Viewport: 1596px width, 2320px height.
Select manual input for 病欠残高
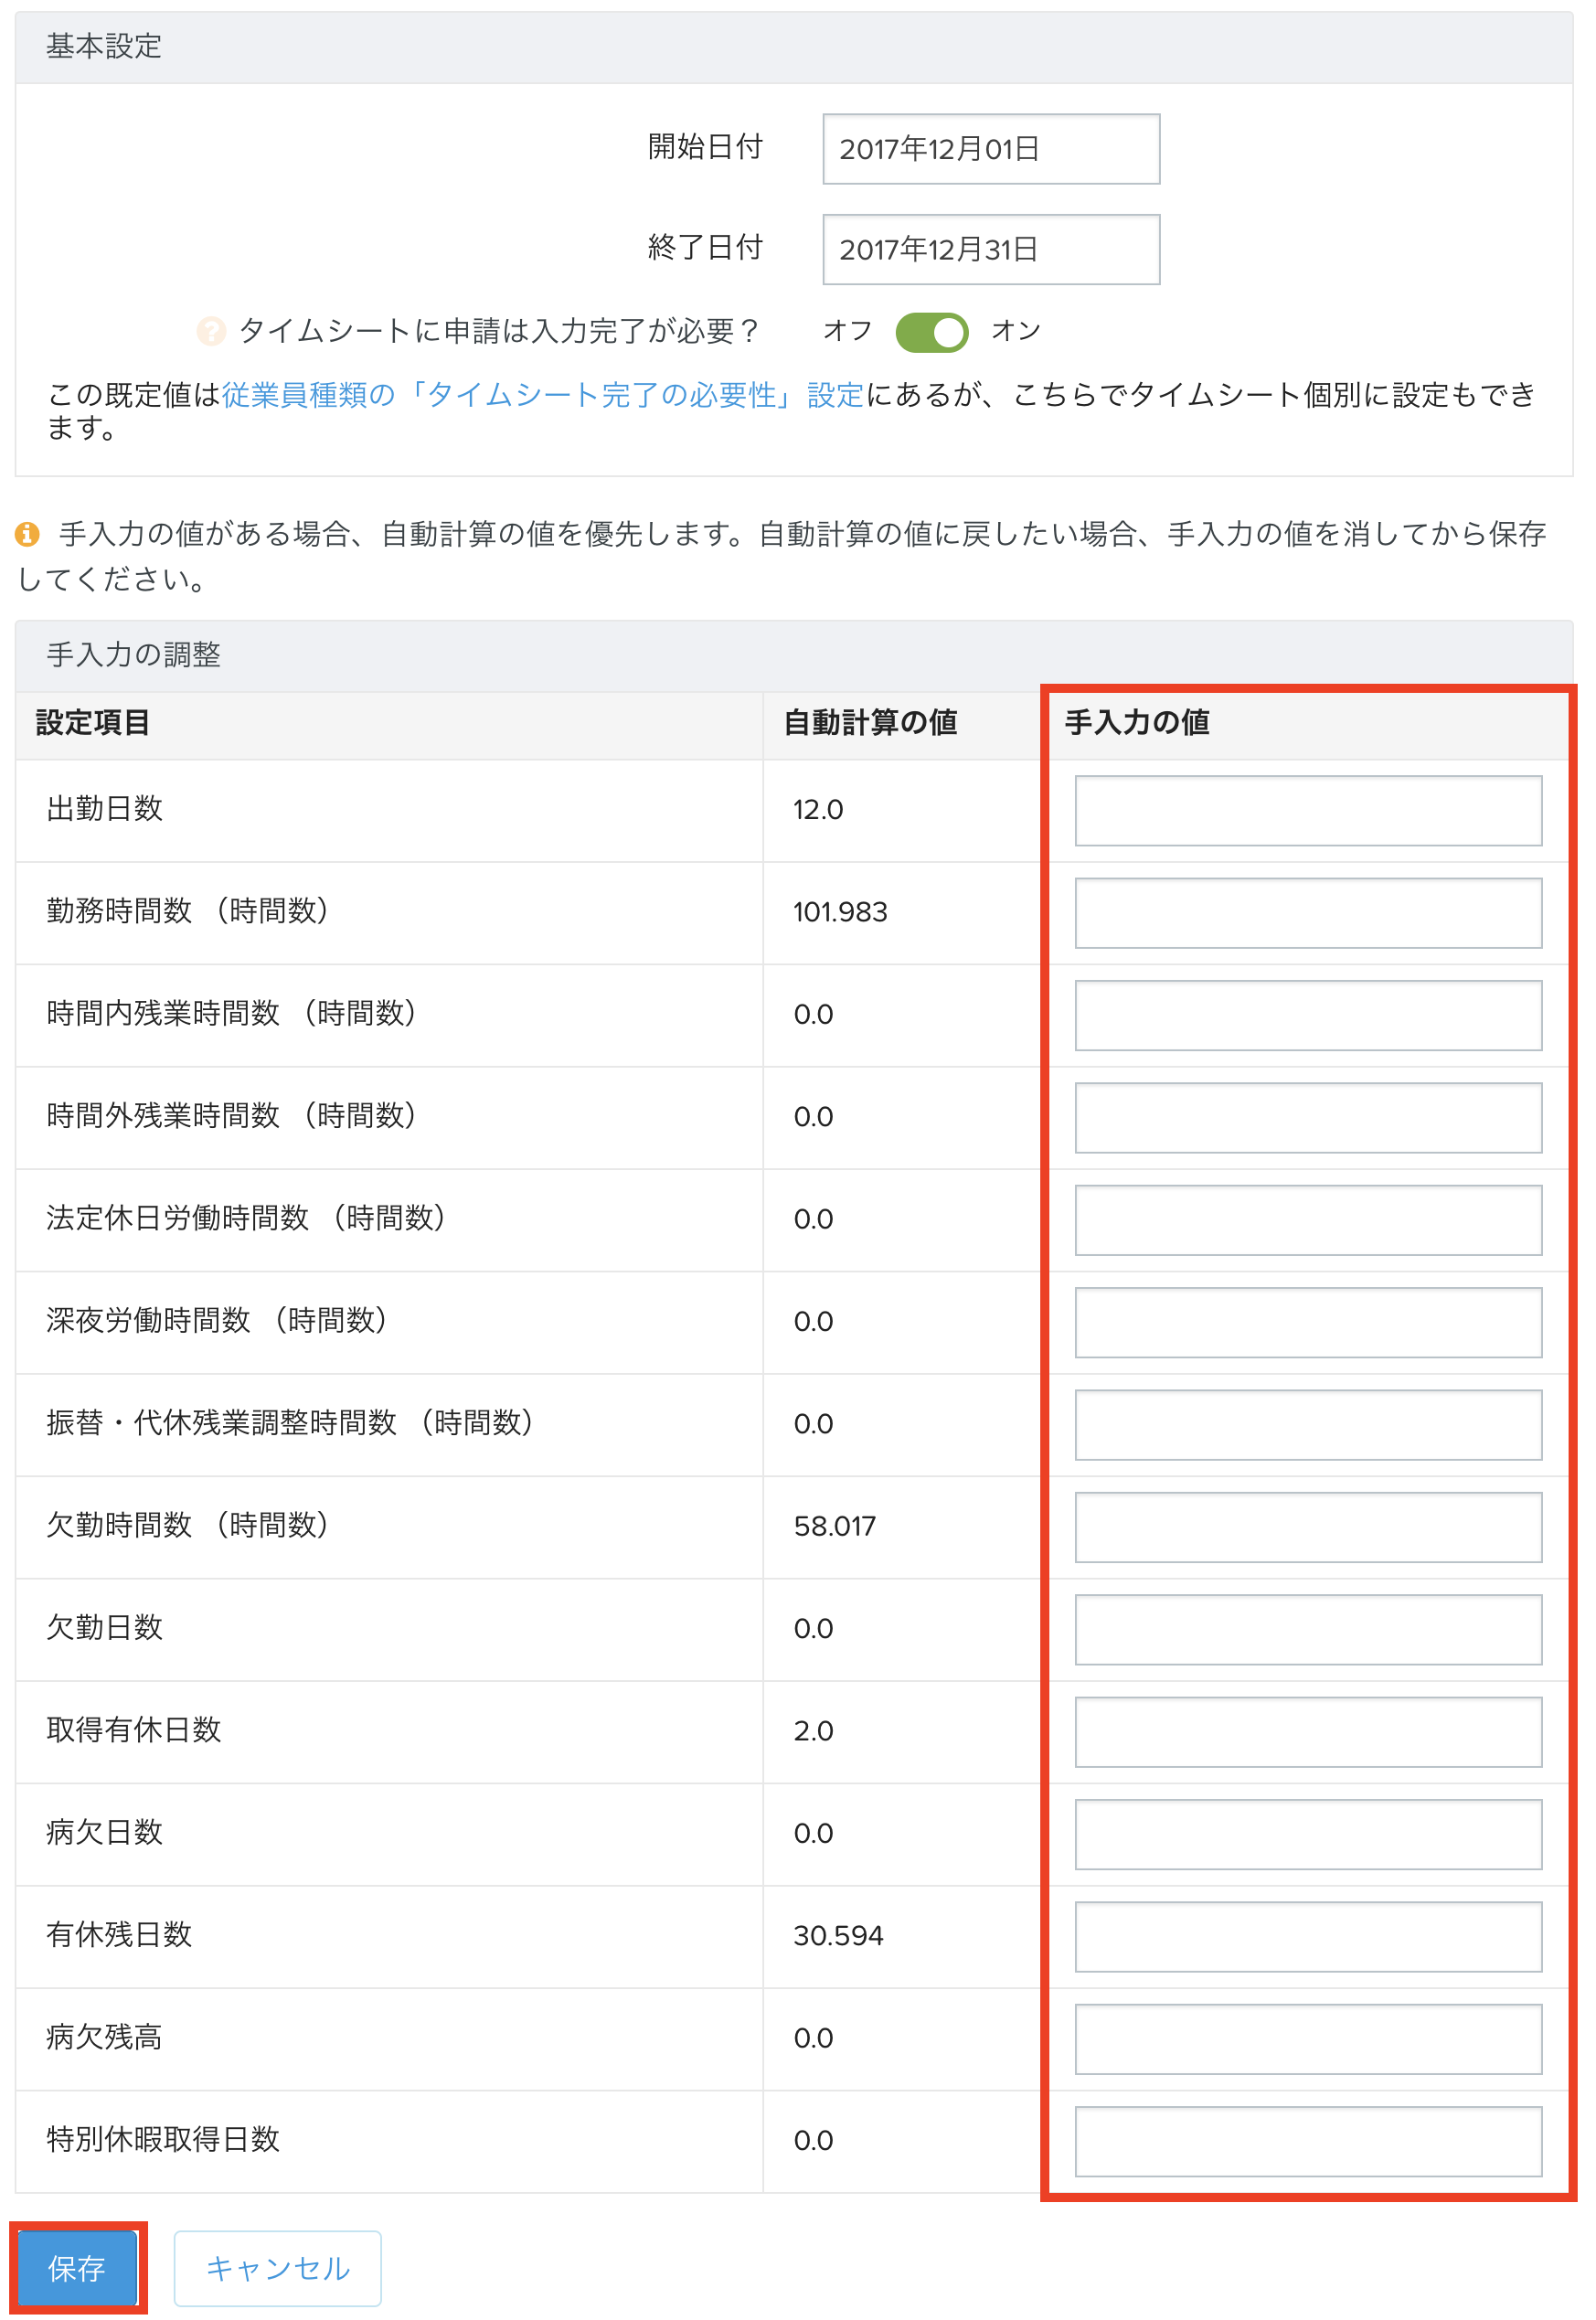click(x=1307, y=2038)
